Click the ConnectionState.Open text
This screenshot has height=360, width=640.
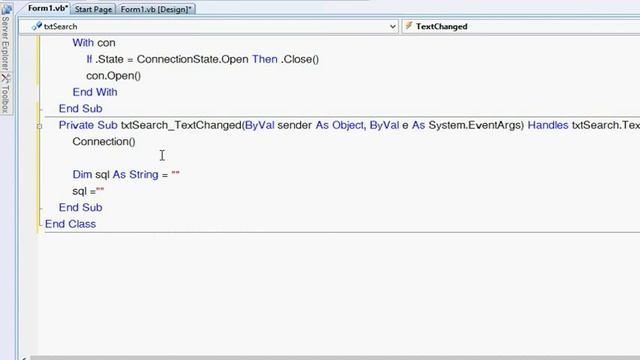tap(192, 60)
